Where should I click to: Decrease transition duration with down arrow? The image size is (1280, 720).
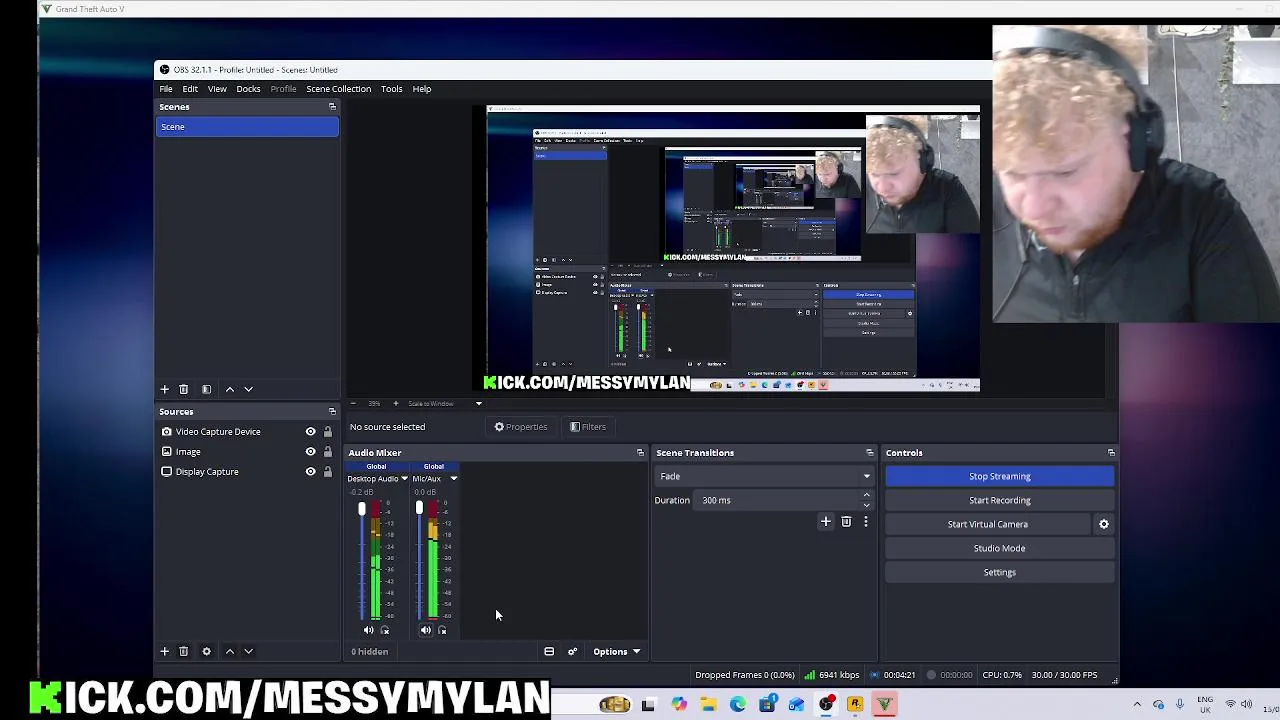(x=866, y=505)
